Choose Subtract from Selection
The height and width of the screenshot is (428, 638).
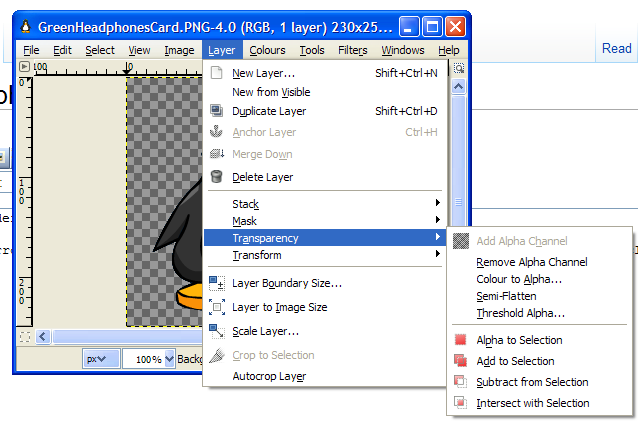[x=540, y=382]
